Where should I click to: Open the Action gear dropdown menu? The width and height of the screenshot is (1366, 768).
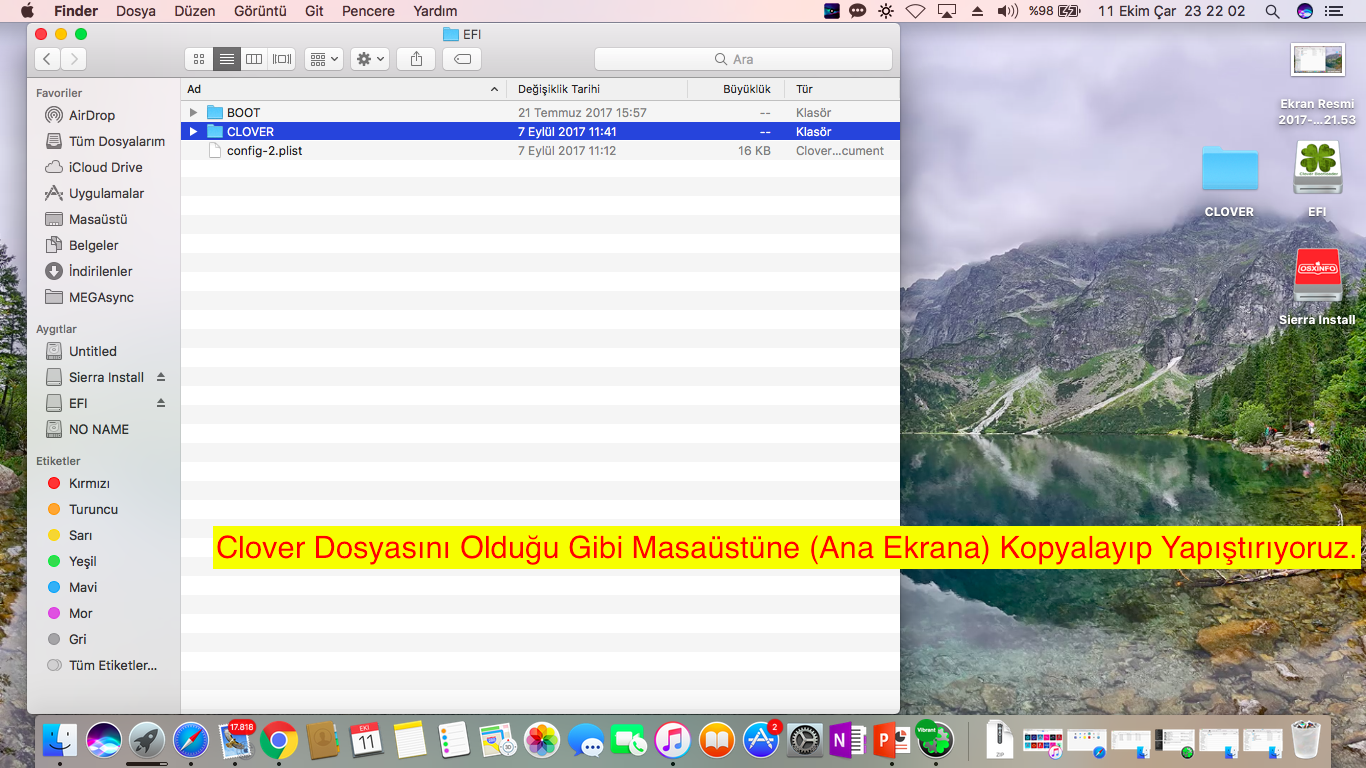370,59
